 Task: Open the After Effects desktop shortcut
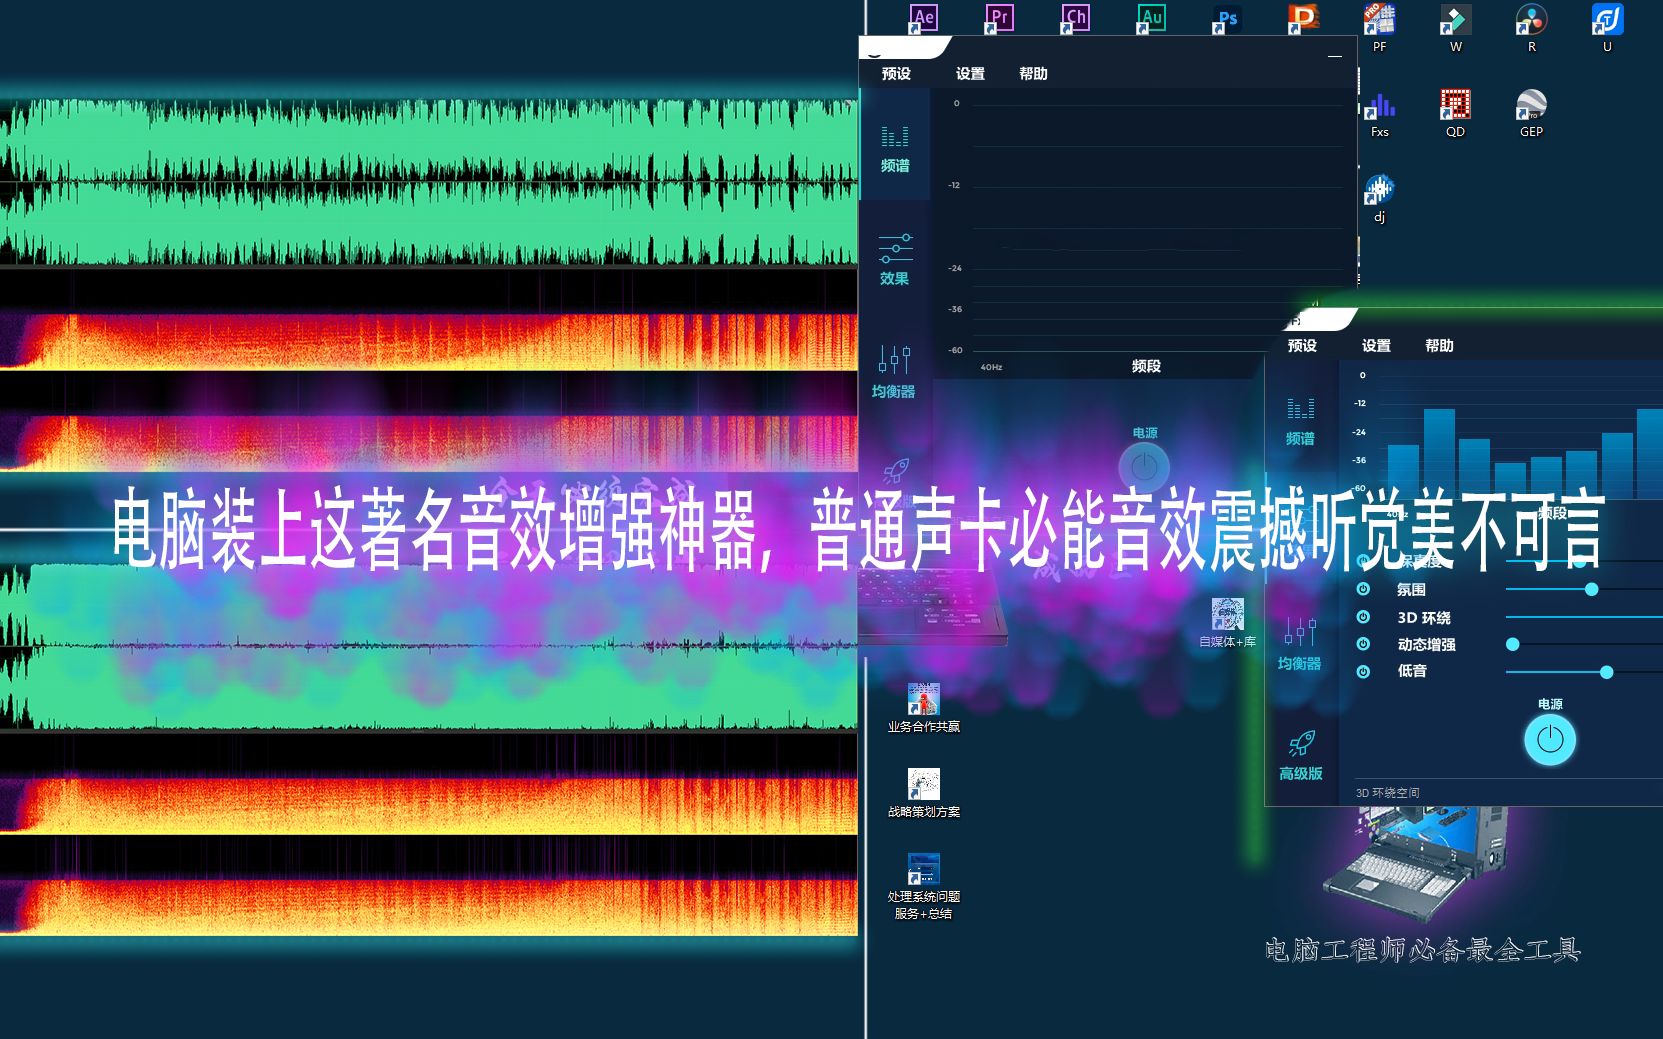(x=923, y=18)
